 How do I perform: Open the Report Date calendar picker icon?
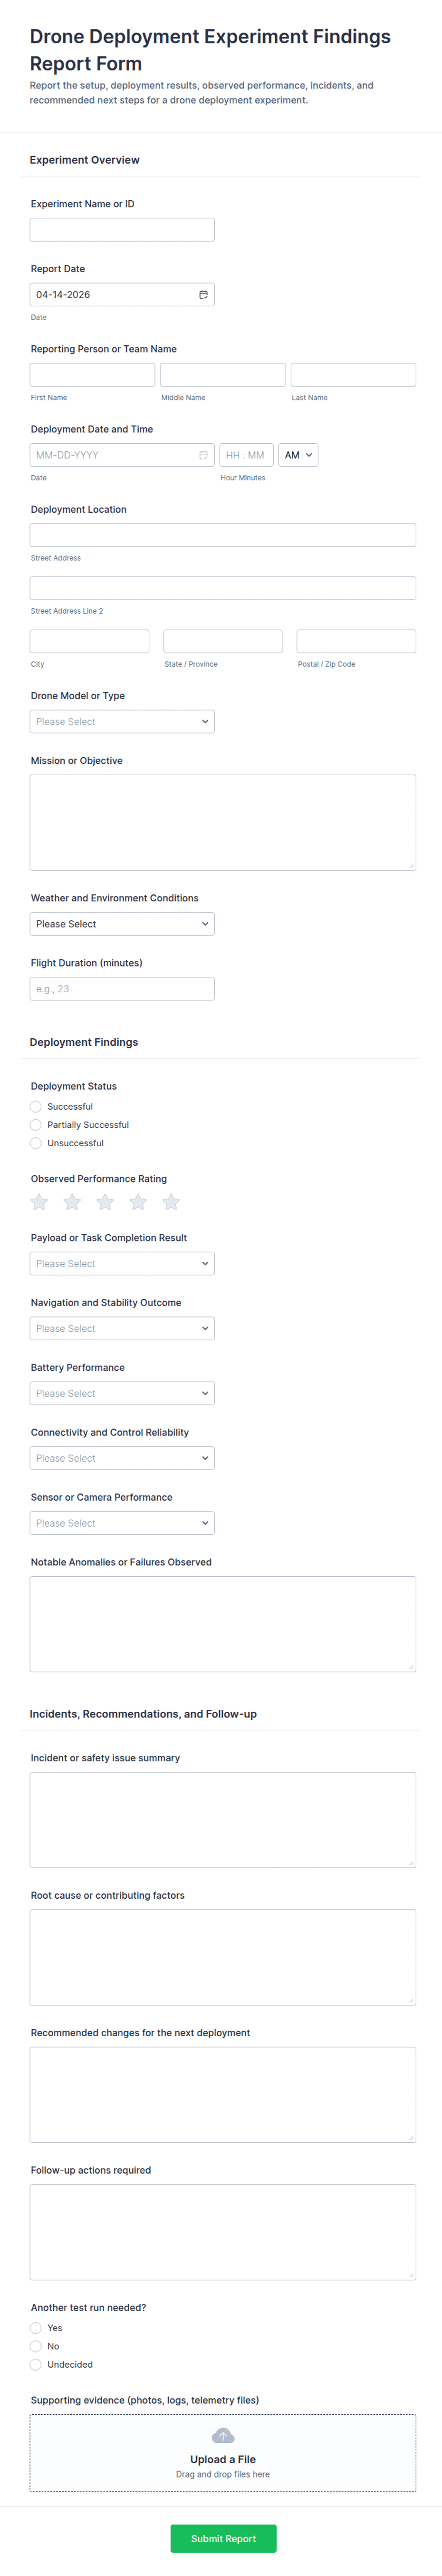coord(203,295)
